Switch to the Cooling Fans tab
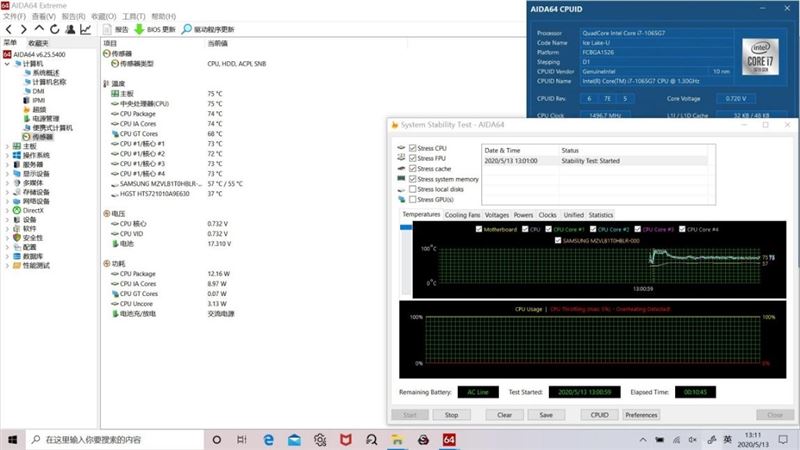Viewport: 800px width, 450px height. pyautogui.click(x=462, y=215)
